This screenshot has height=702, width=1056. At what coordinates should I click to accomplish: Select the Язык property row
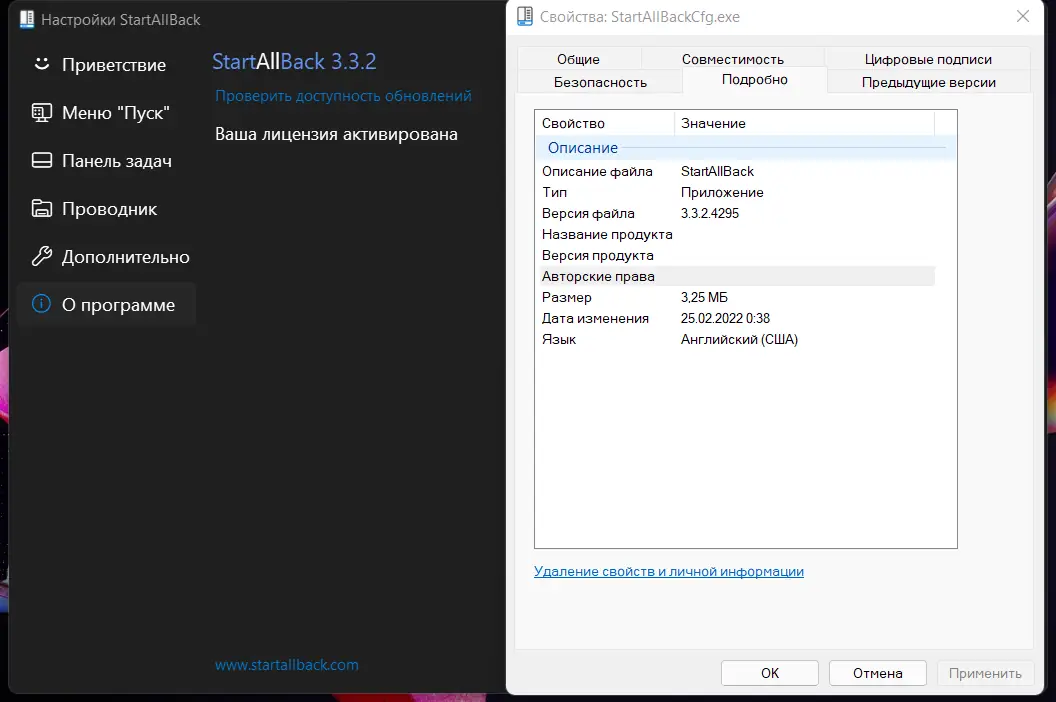(x=735, y=339)
